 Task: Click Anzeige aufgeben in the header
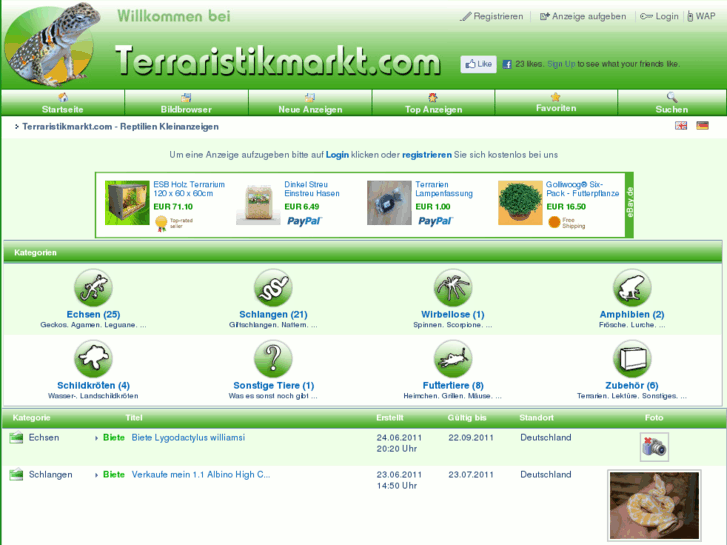[583, 16]
